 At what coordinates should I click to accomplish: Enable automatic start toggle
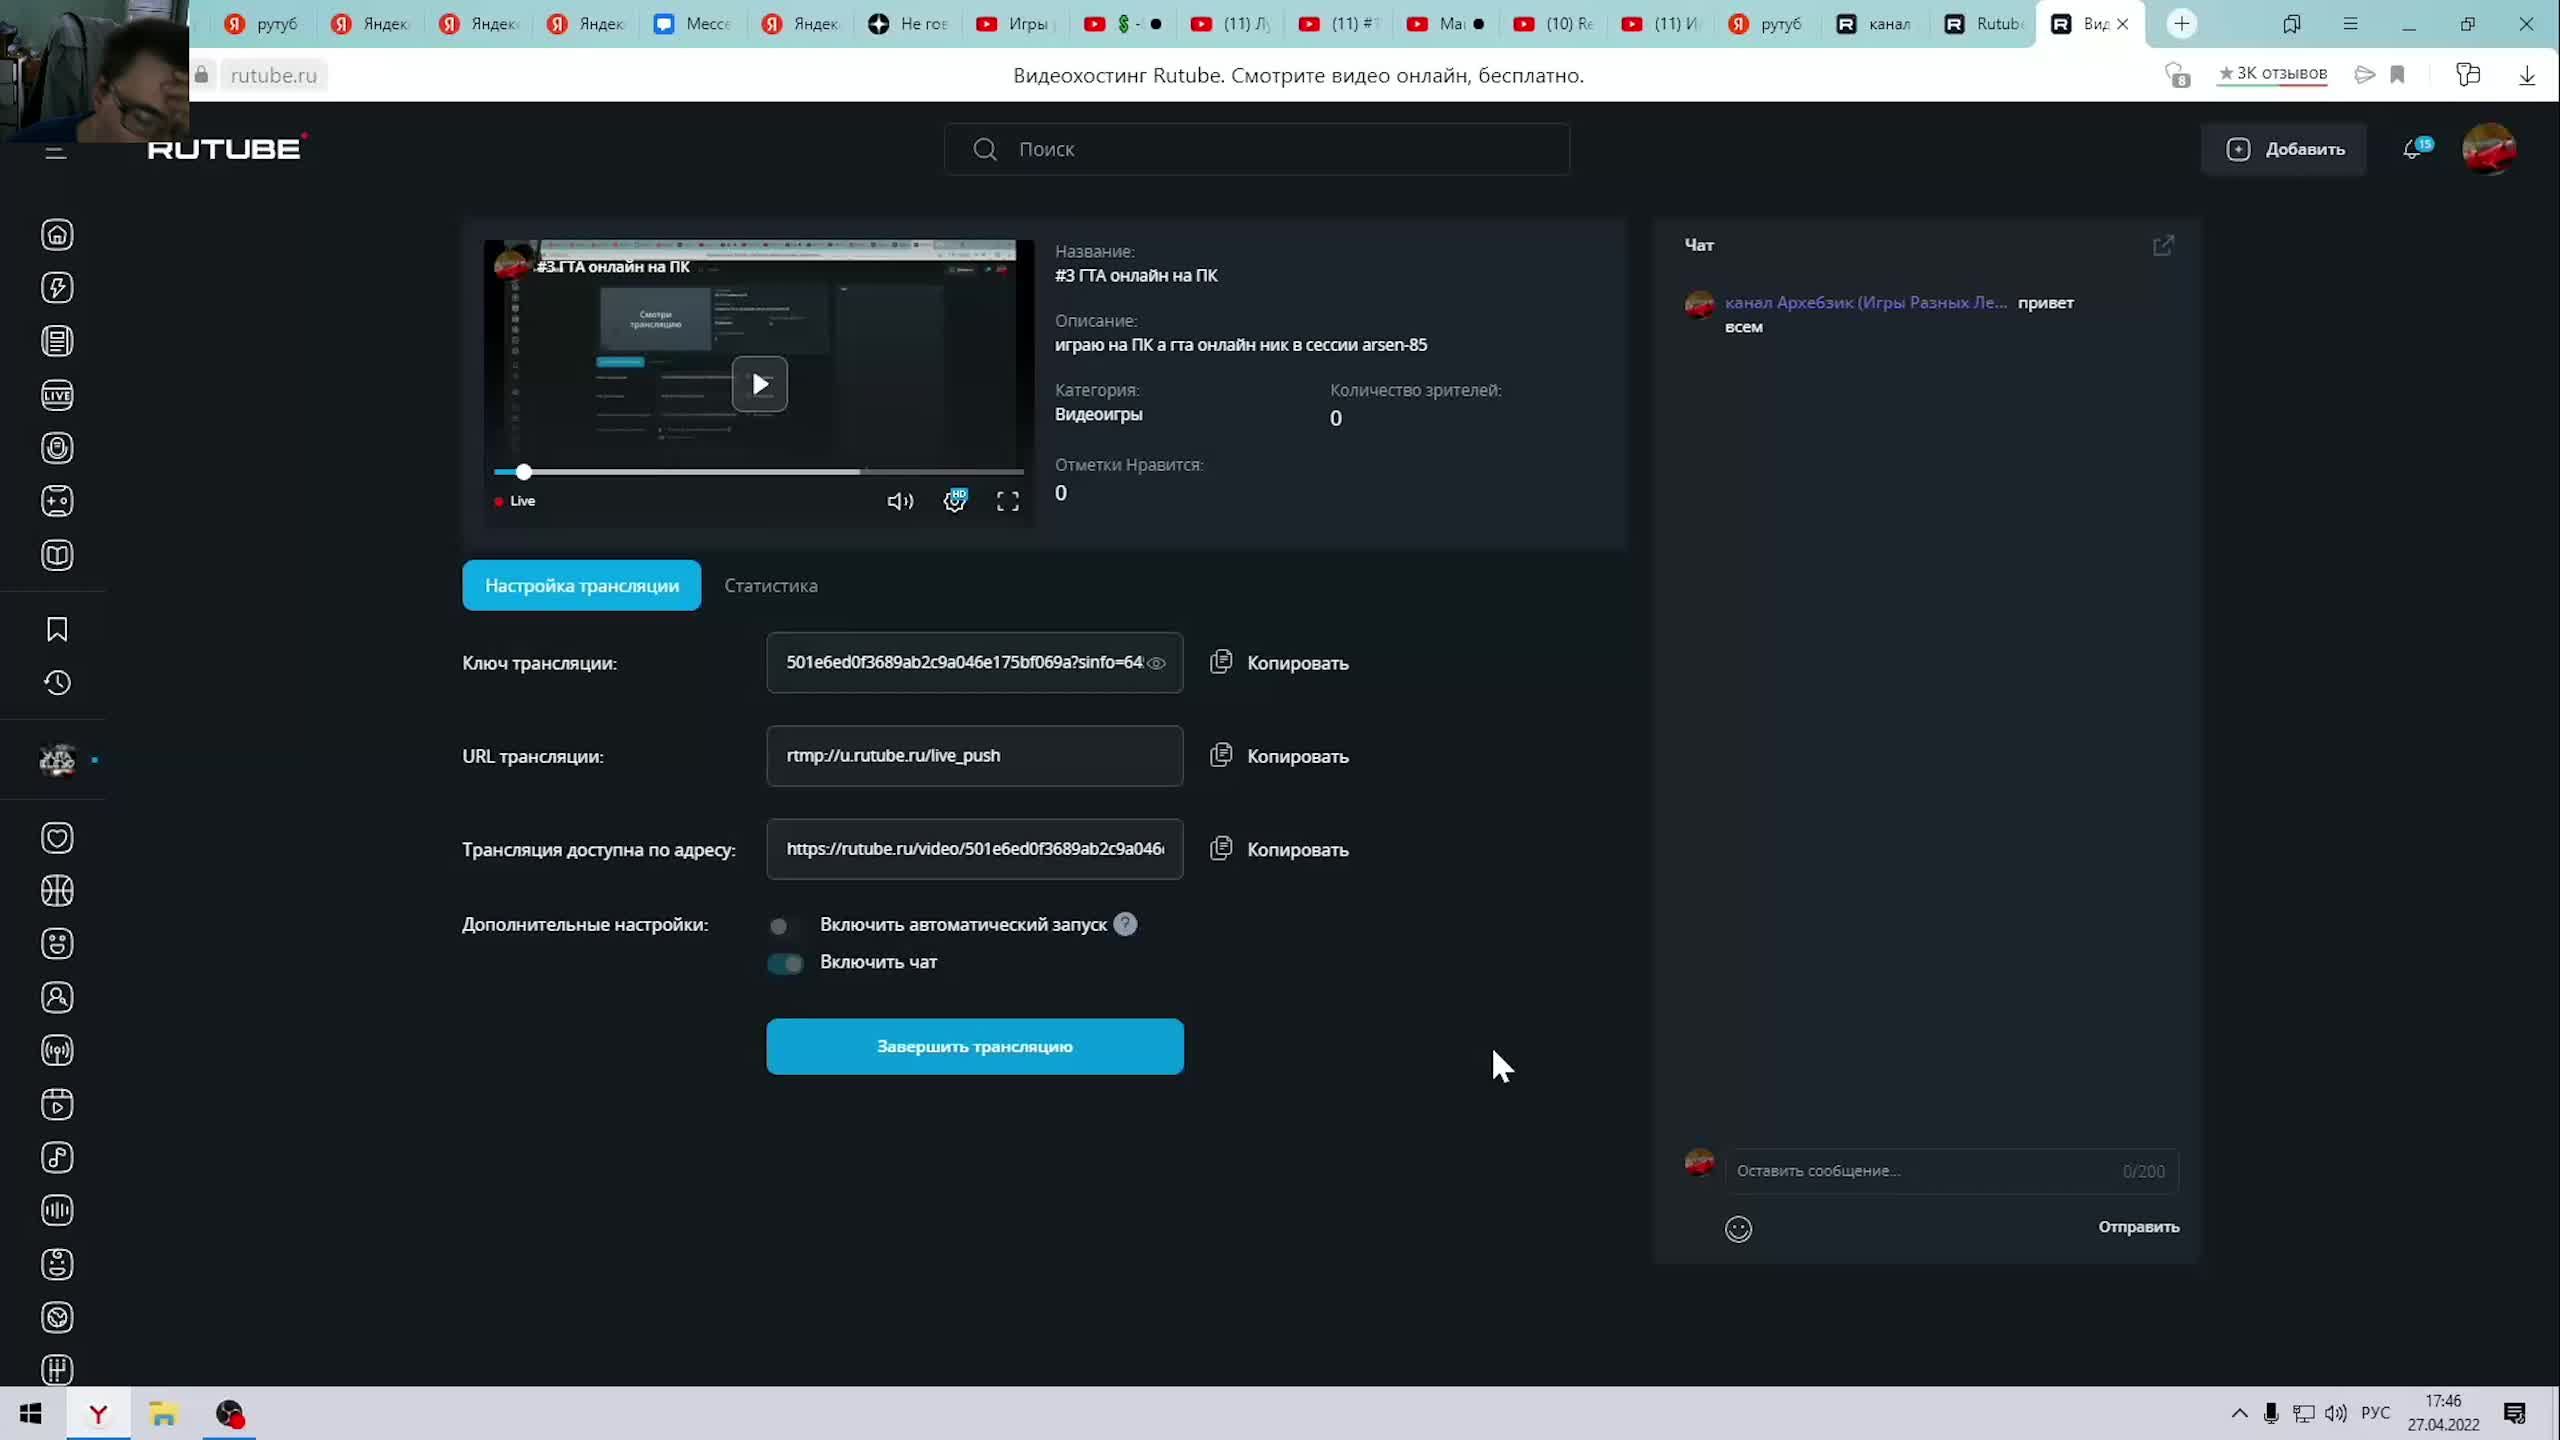tap(784, 926)
